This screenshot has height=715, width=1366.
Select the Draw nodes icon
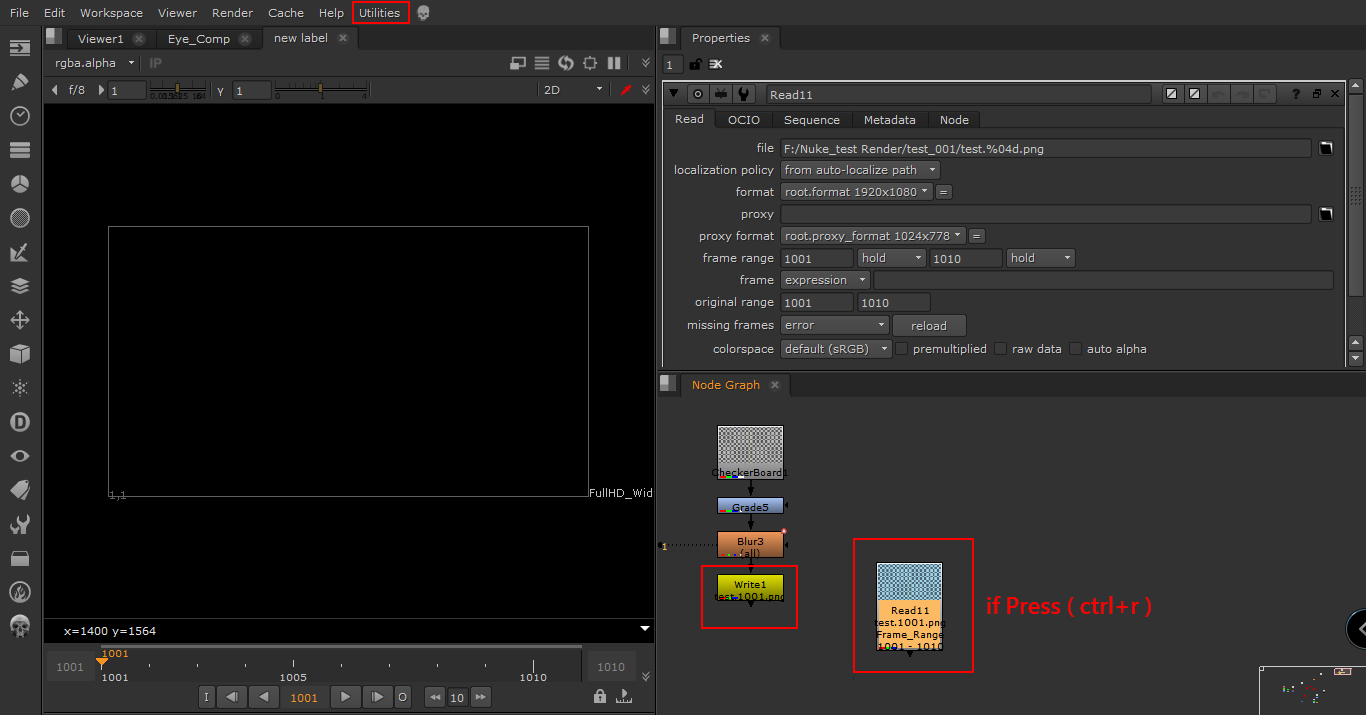click(20, 81)
